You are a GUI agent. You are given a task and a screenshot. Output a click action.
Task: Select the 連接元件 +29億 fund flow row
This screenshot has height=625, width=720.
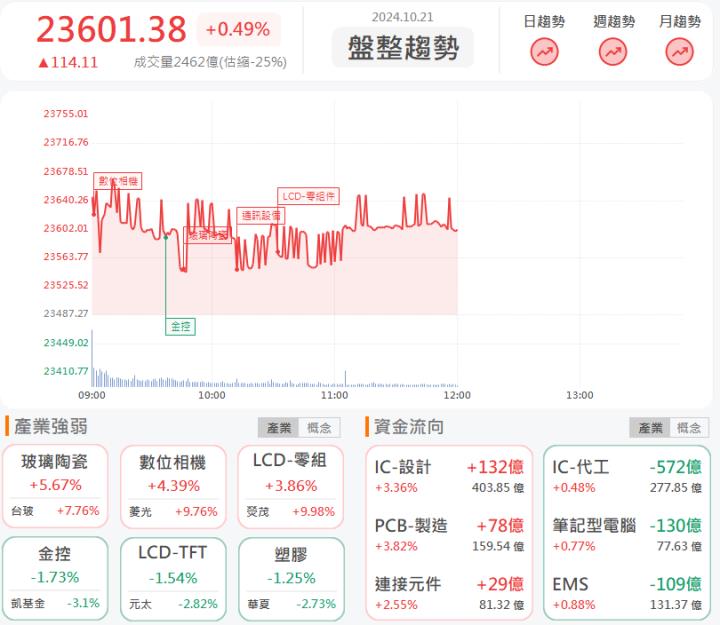click(x=449, y=593)
